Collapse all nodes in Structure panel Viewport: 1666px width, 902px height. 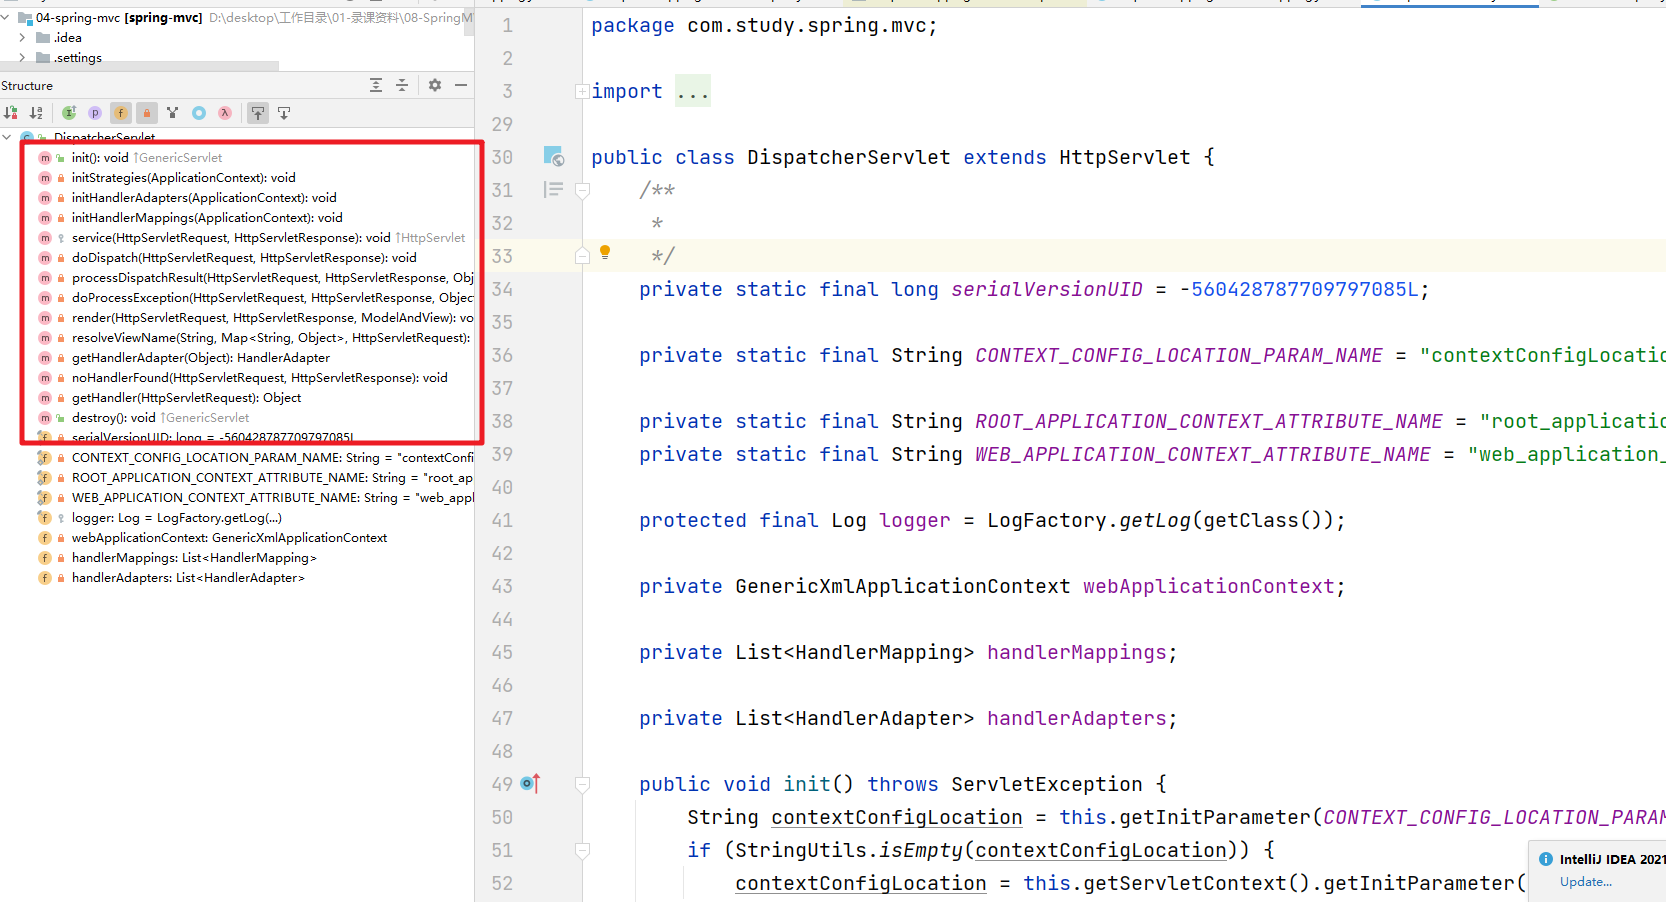tap(402, 85)
